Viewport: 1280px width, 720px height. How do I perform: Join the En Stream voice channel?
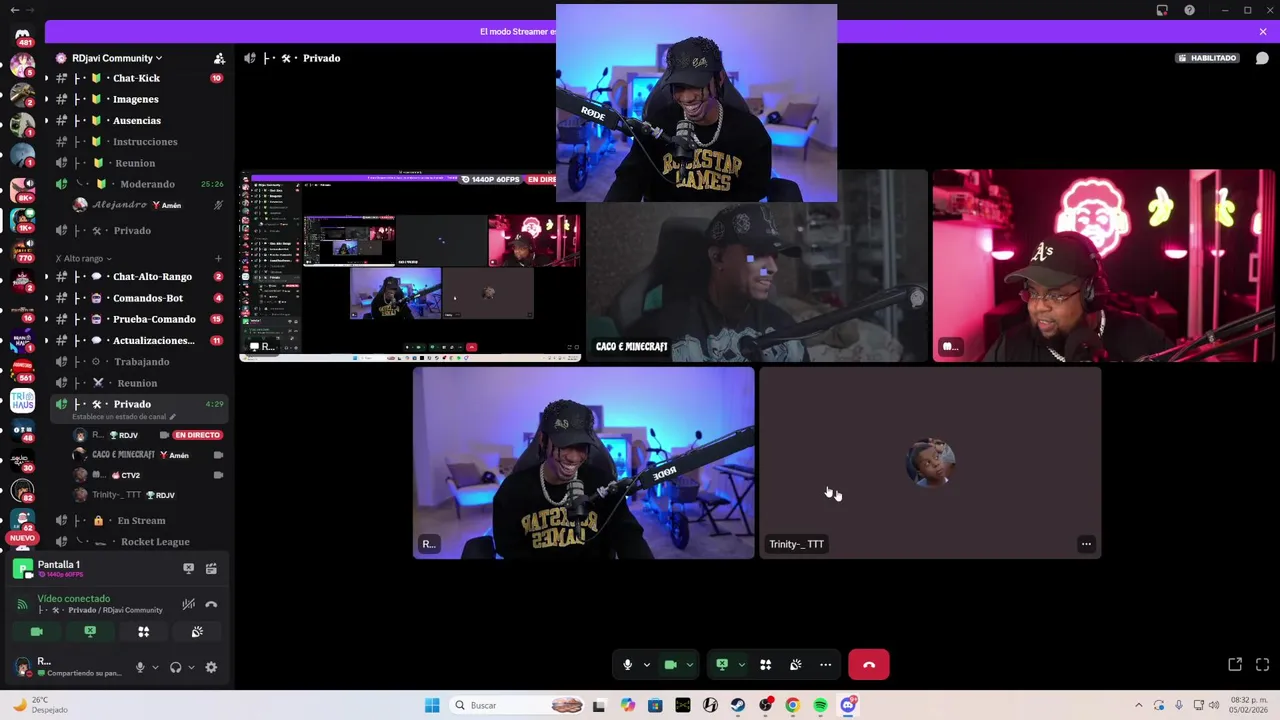(x=141, y=520)
